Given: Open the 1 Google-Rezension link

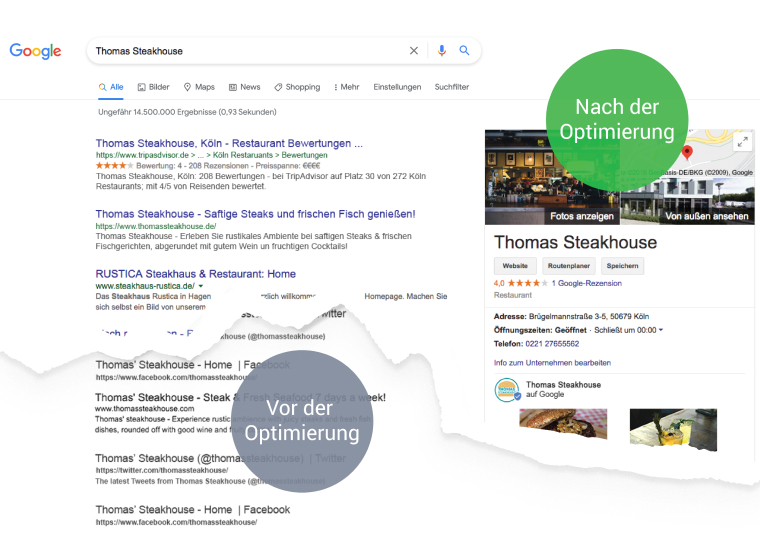Looking at the screenshot, I should (x=586, y=284).
